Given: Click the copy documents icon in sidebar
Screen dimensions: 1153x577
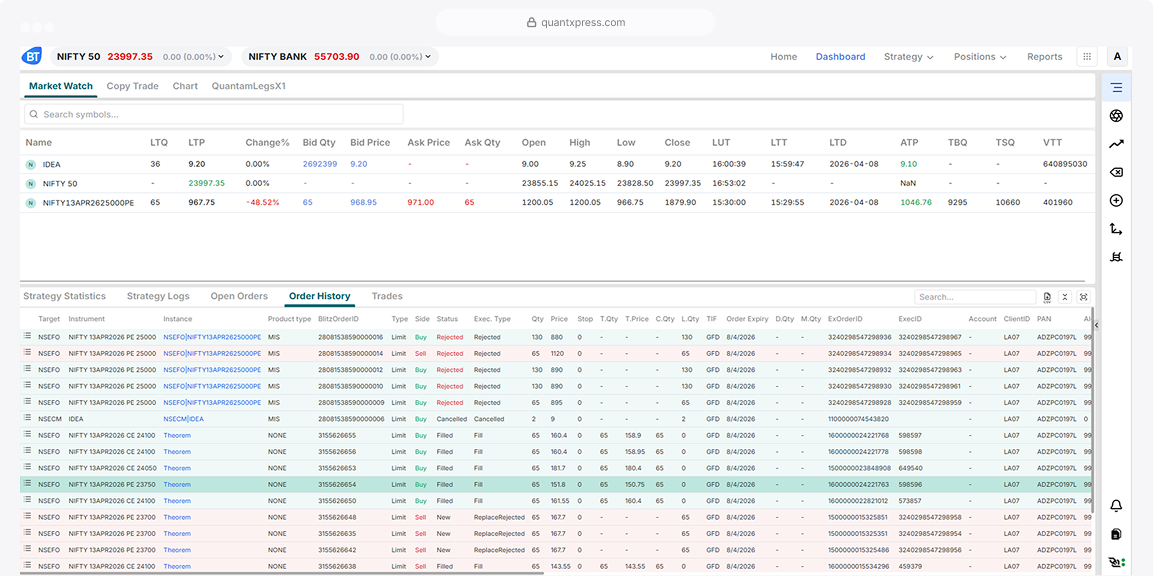Looking at the screenshot, I should tap(1116, 534).
